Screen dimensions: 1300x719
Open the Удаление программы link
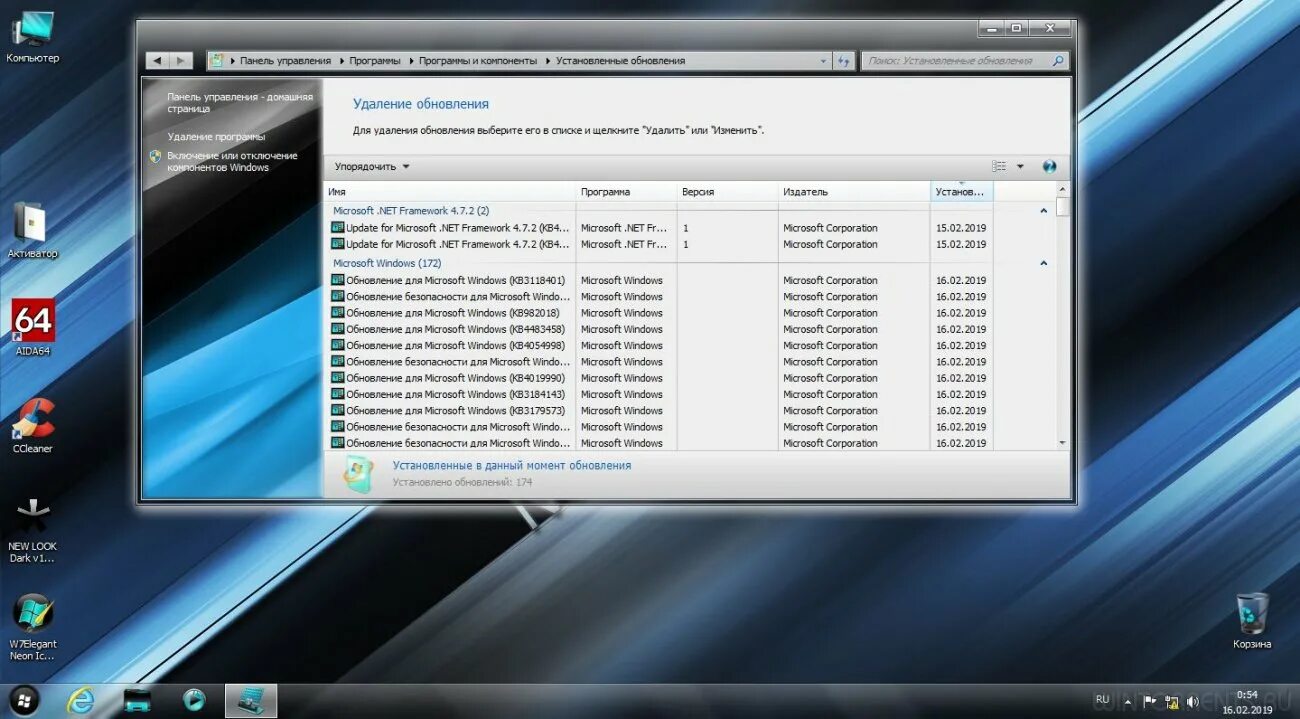tap(216, 137)
